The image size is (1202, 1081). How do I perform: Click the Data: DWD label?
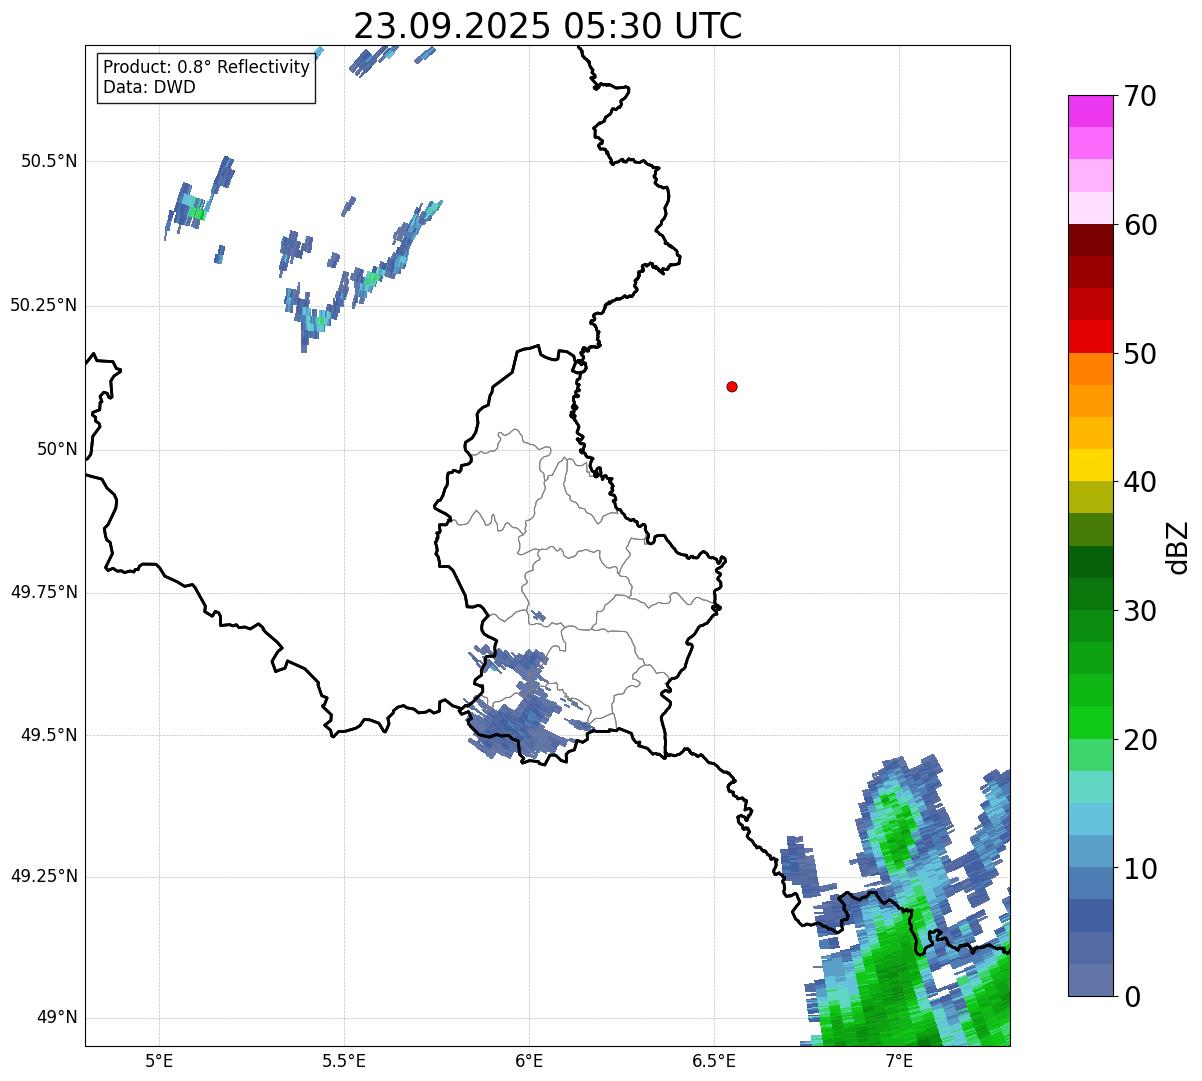tap(149, 87)
